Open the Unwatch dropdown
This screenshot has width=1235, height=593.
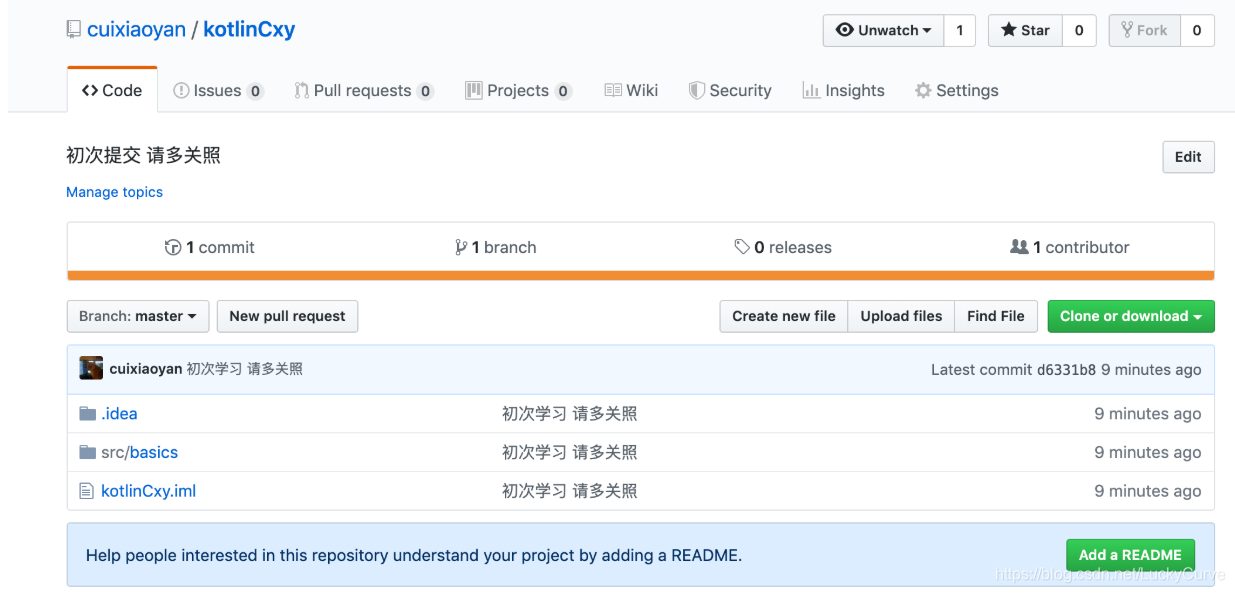click(x=883, y=30)
